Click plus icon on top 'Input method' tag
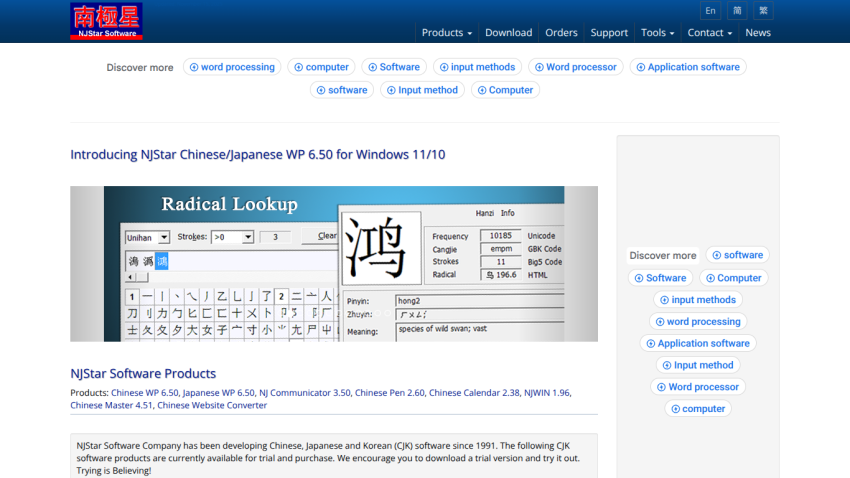 click(391, 90)
